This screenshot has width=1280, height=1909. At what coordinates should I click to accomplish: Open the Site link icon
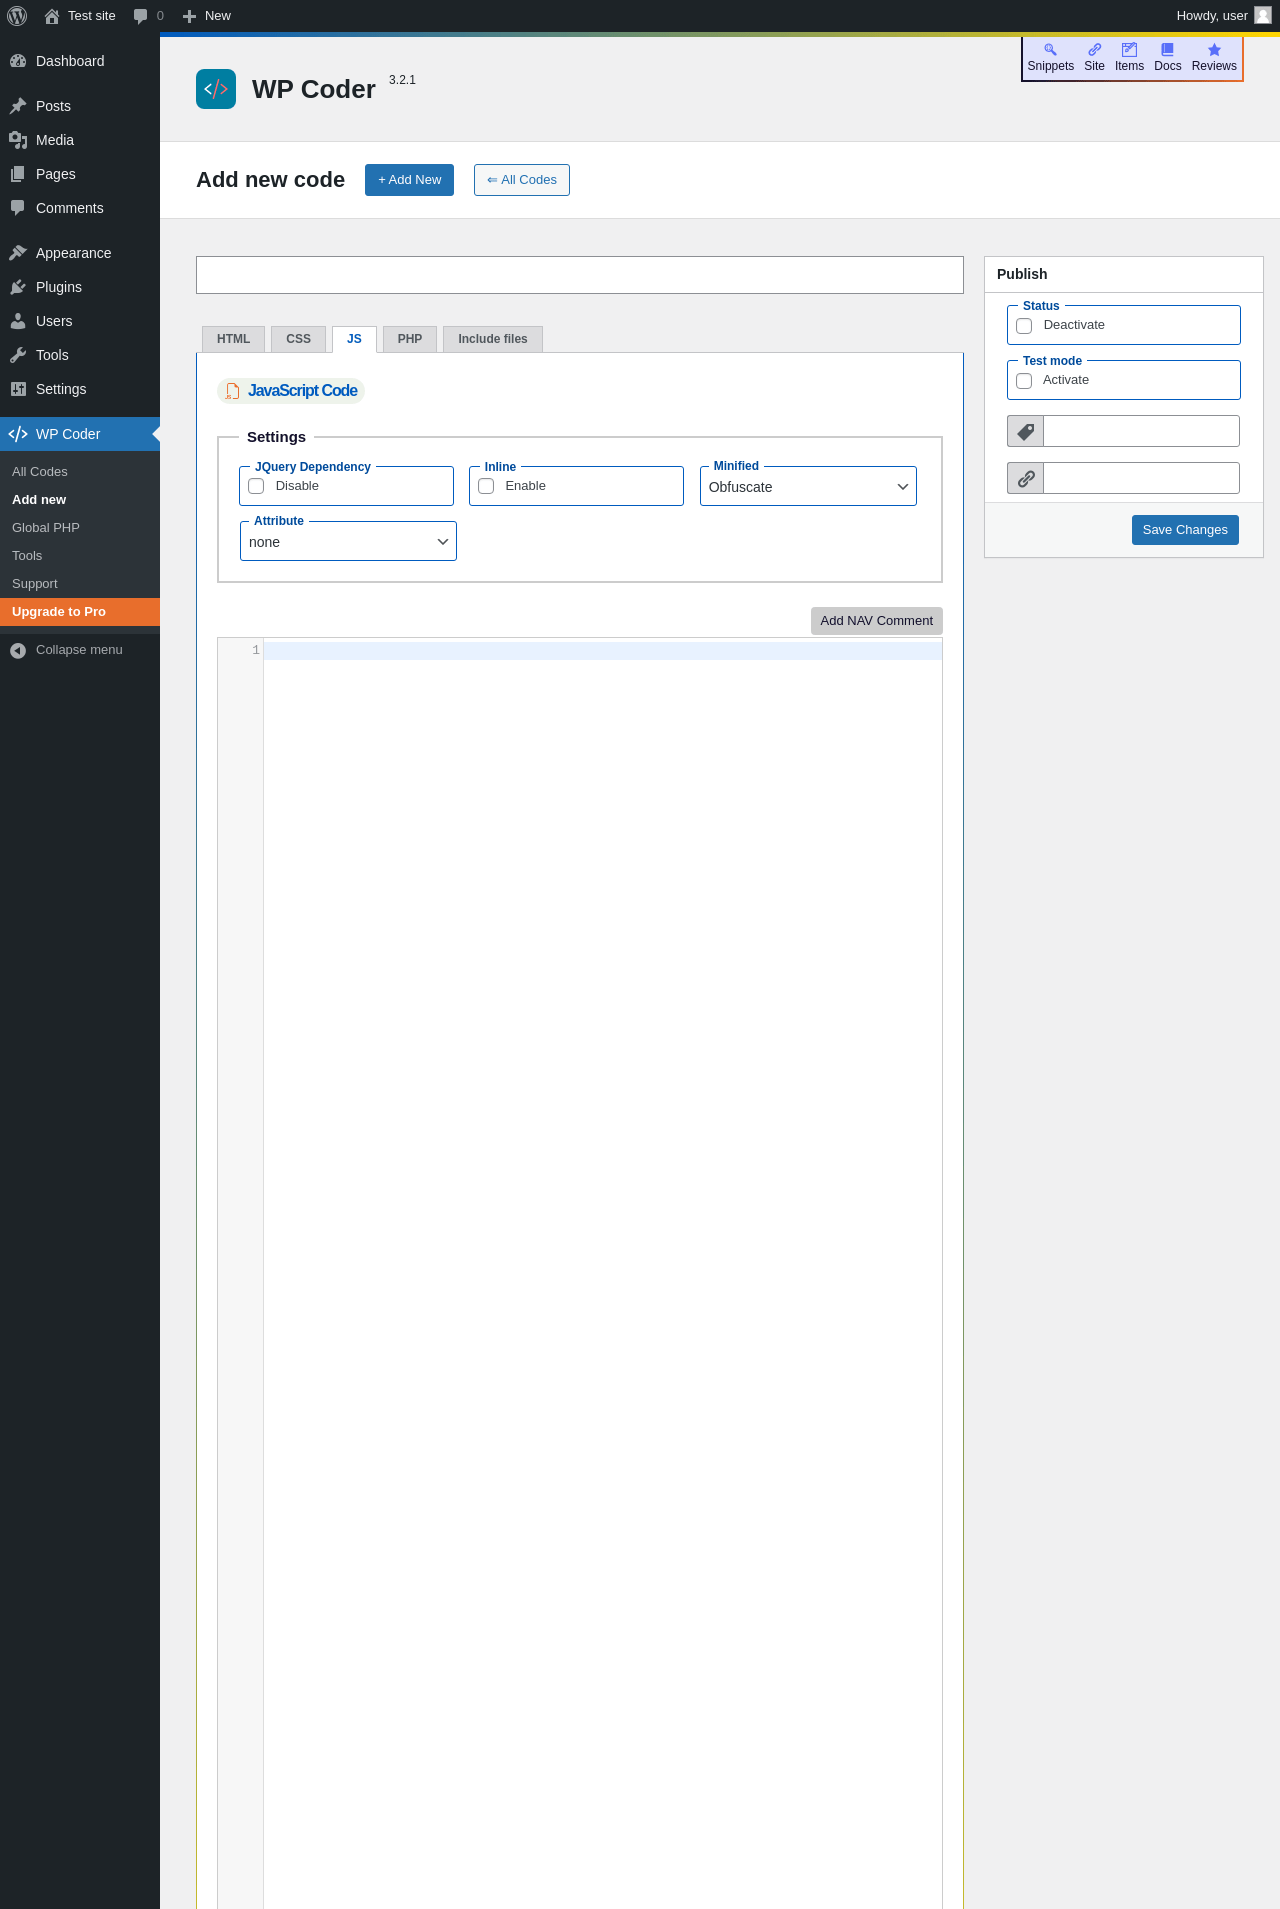[x=1094, y=49]
